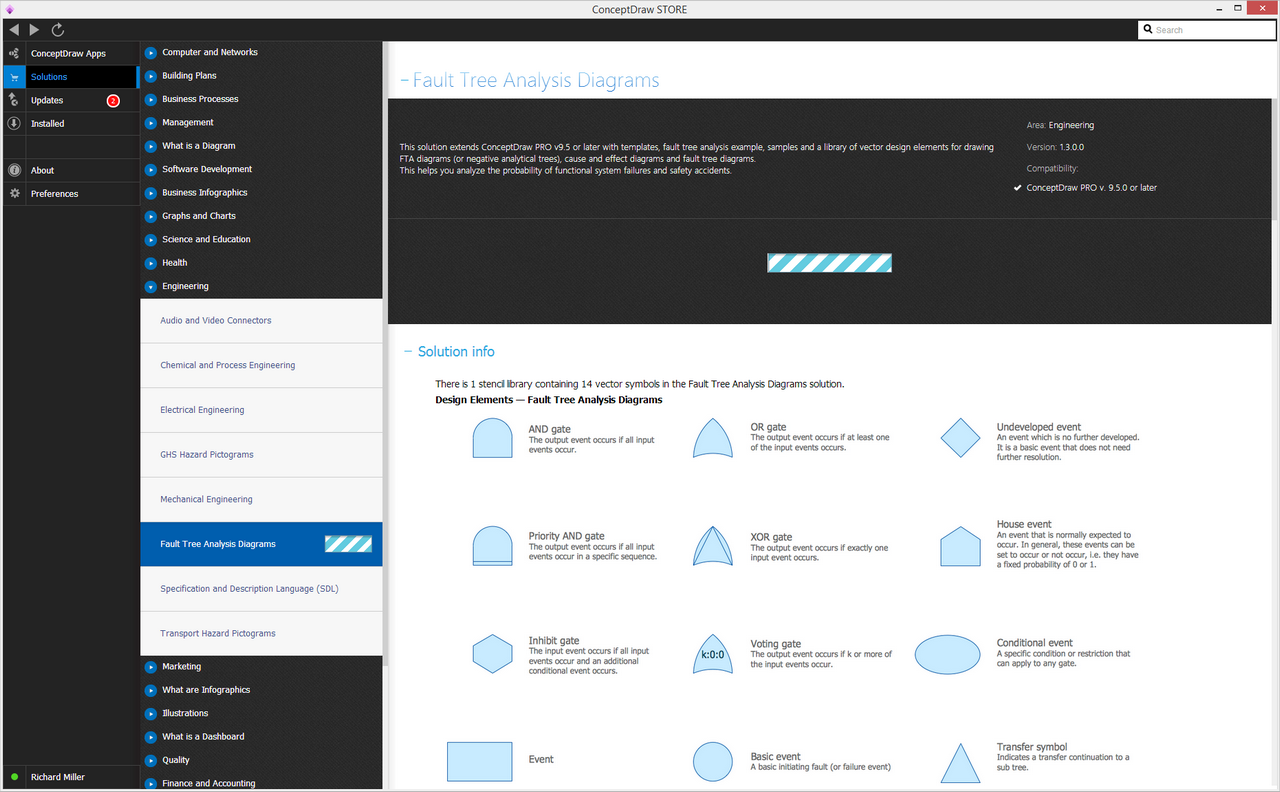The width and height of the screenshot is (1280, 792).
Task: Select the Voting gate k:0:0 icon
Action: point(713,654)
